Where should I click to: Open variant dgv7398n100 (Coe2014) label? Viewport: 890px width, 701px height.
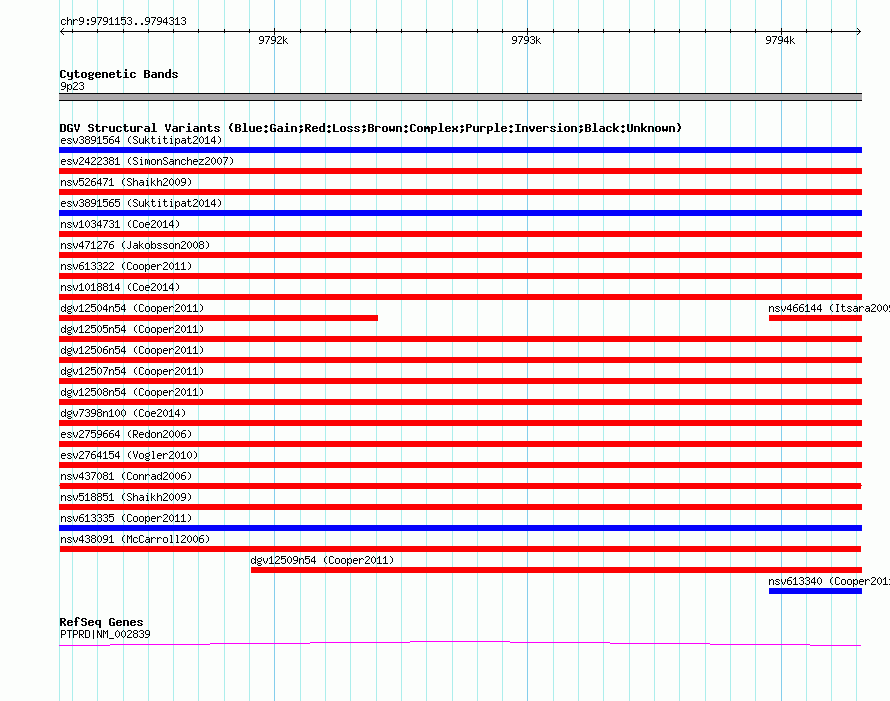123,413
